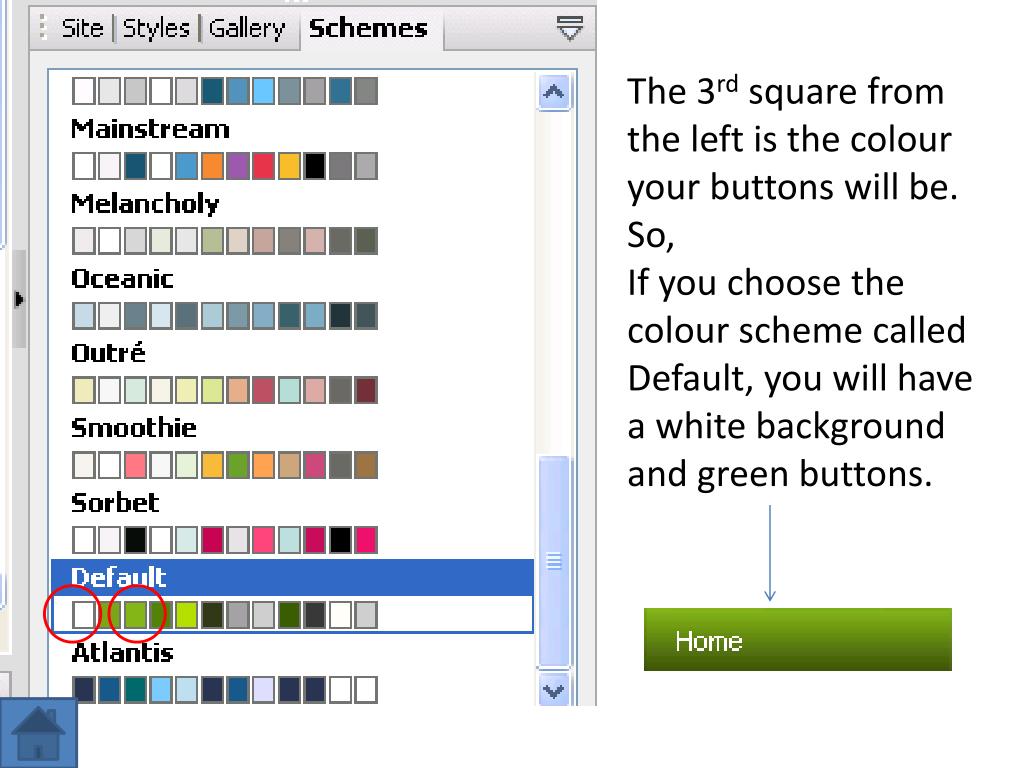Select the Schemes tab
The image size is (1024, 768).
368,29
